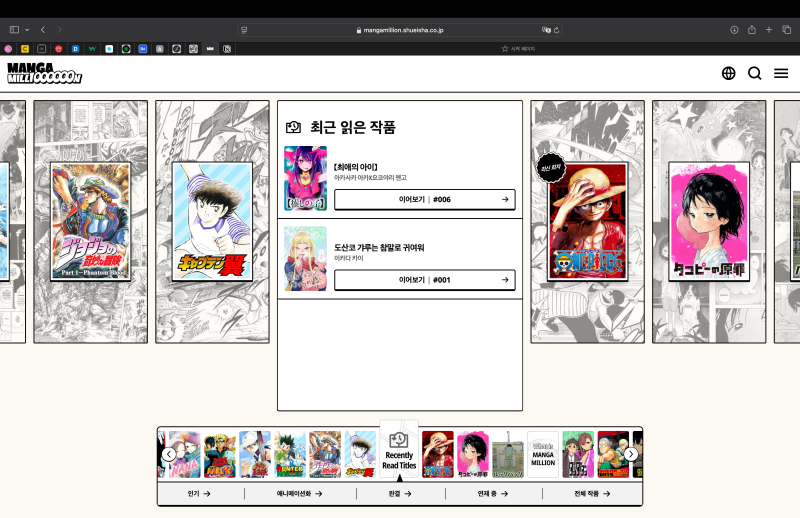
Task: Click the 최근 읽은 작품 heading
Action: click(x=353, y=127)
